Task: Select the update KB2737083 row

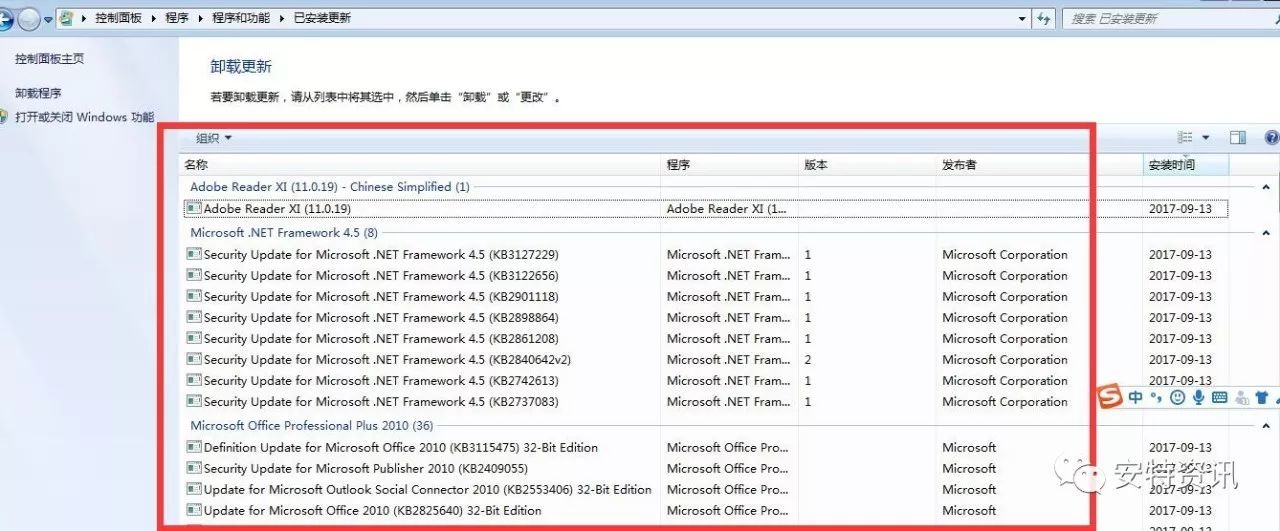Action: (x=706, y=401)
